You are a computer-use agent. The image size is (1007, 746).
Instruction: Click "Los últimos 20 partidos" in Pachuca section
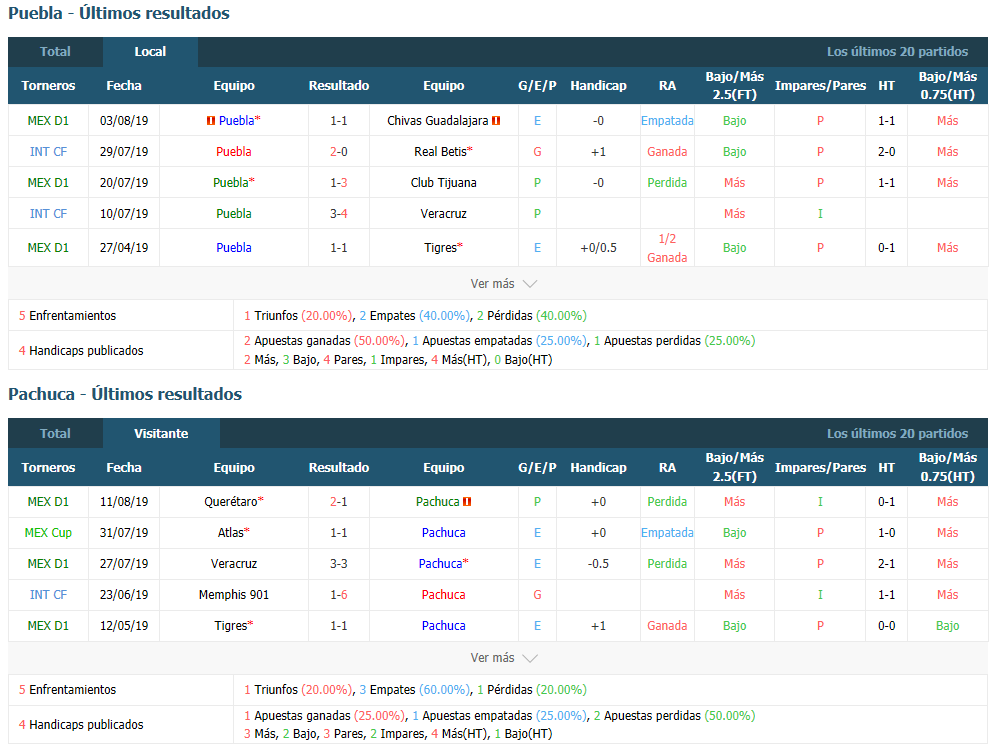pos(897,433)
